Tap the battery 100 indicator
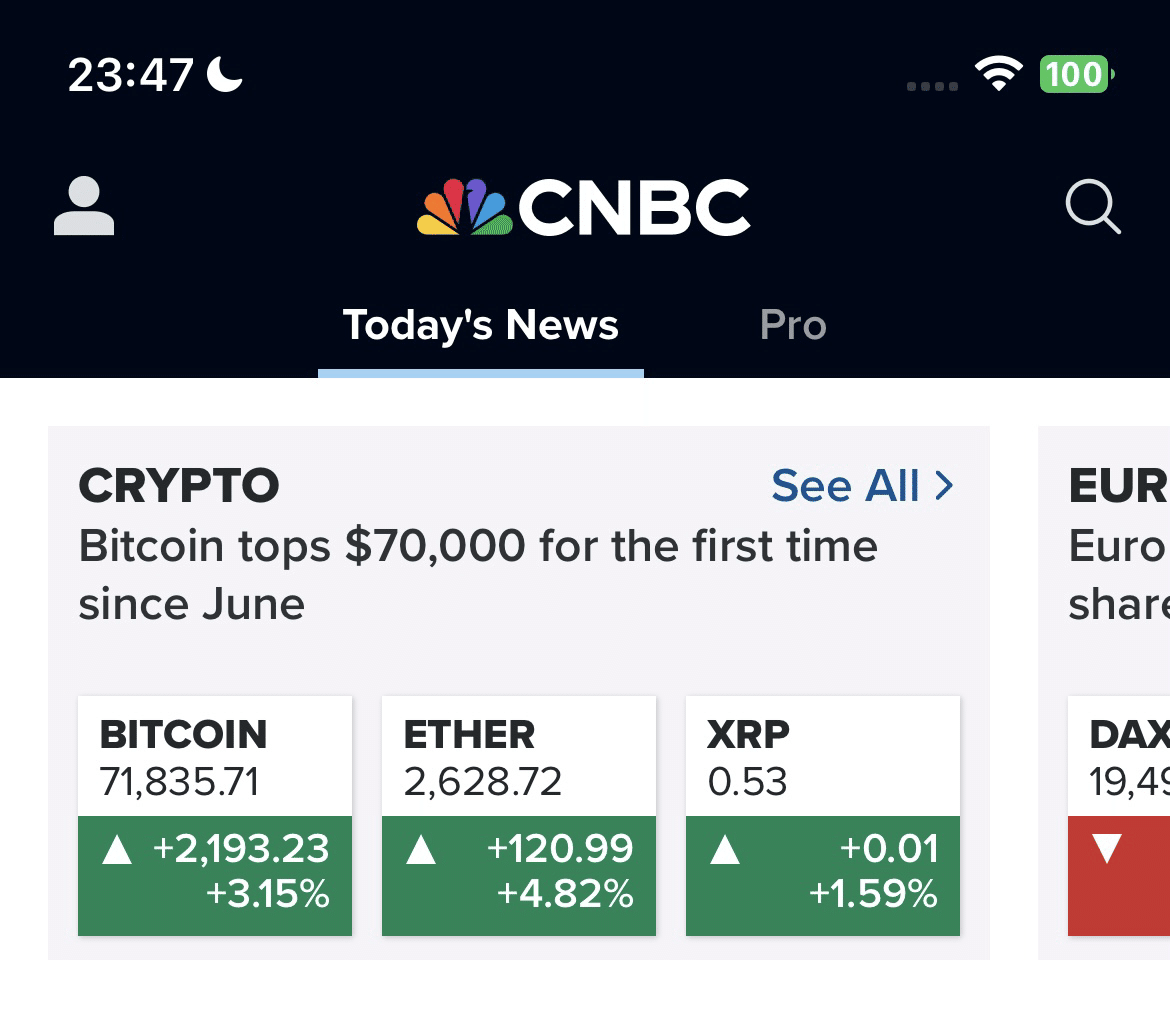 tap(1076, 75)
